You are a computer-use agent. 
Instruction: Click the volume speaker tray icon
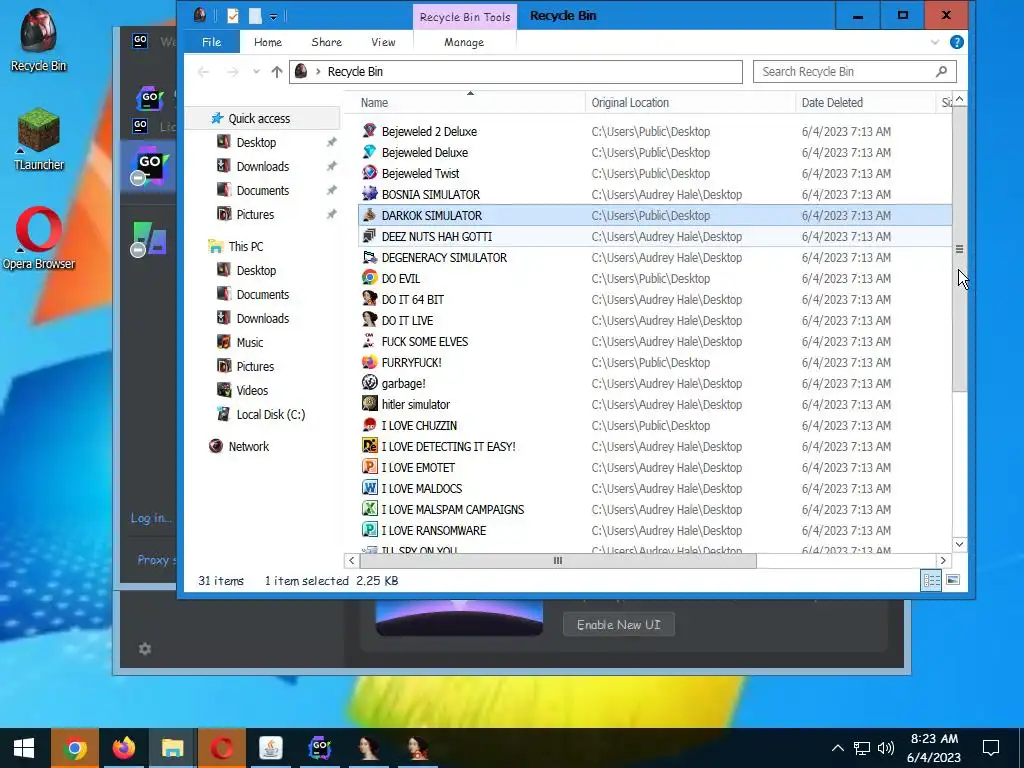pyautogui.click(x=886, y=748)
